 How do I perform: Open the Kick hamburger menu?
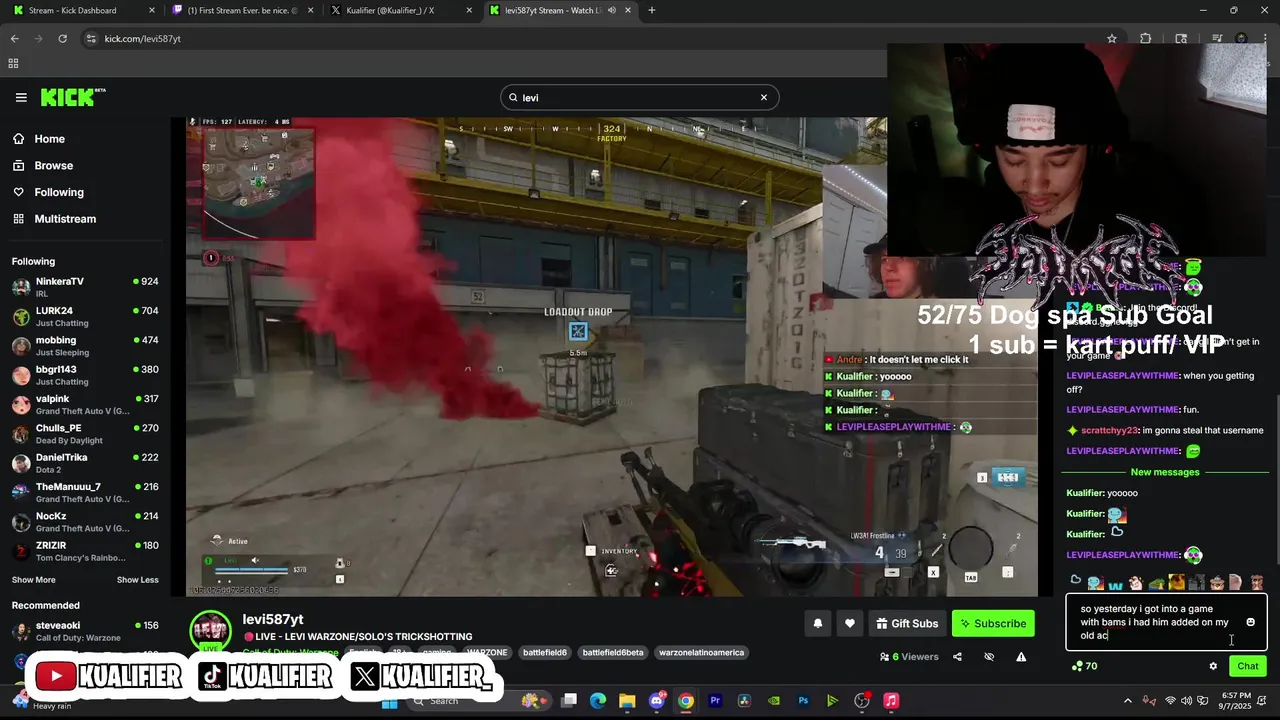click(x=21, y=97)
